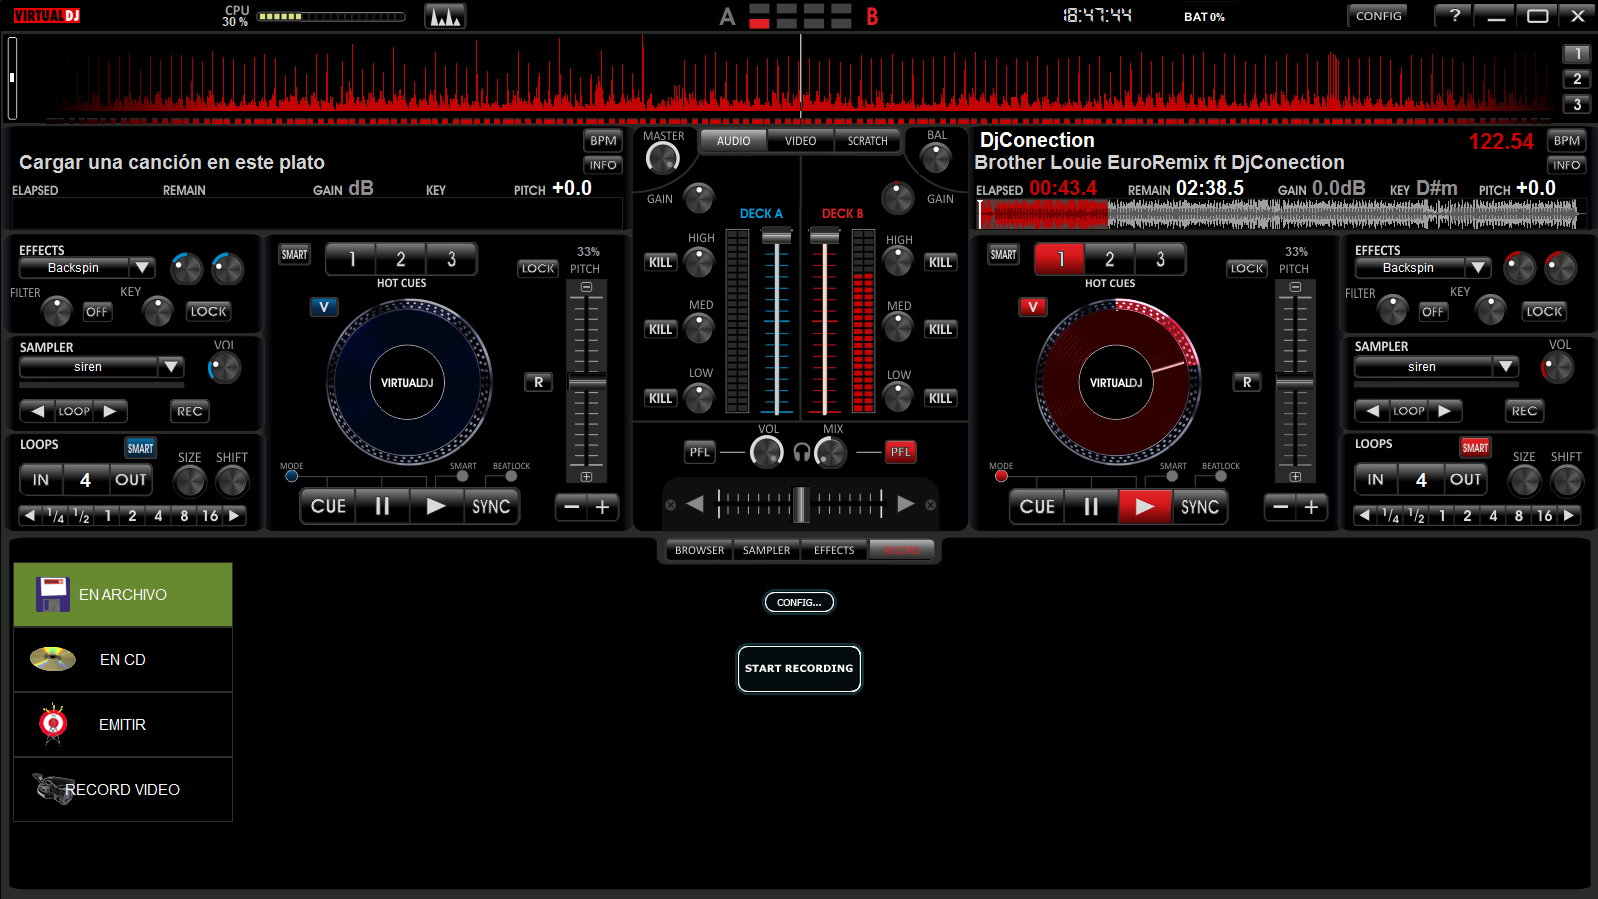
Task: Disable red PFL on deck B
Action: point(901,452)
